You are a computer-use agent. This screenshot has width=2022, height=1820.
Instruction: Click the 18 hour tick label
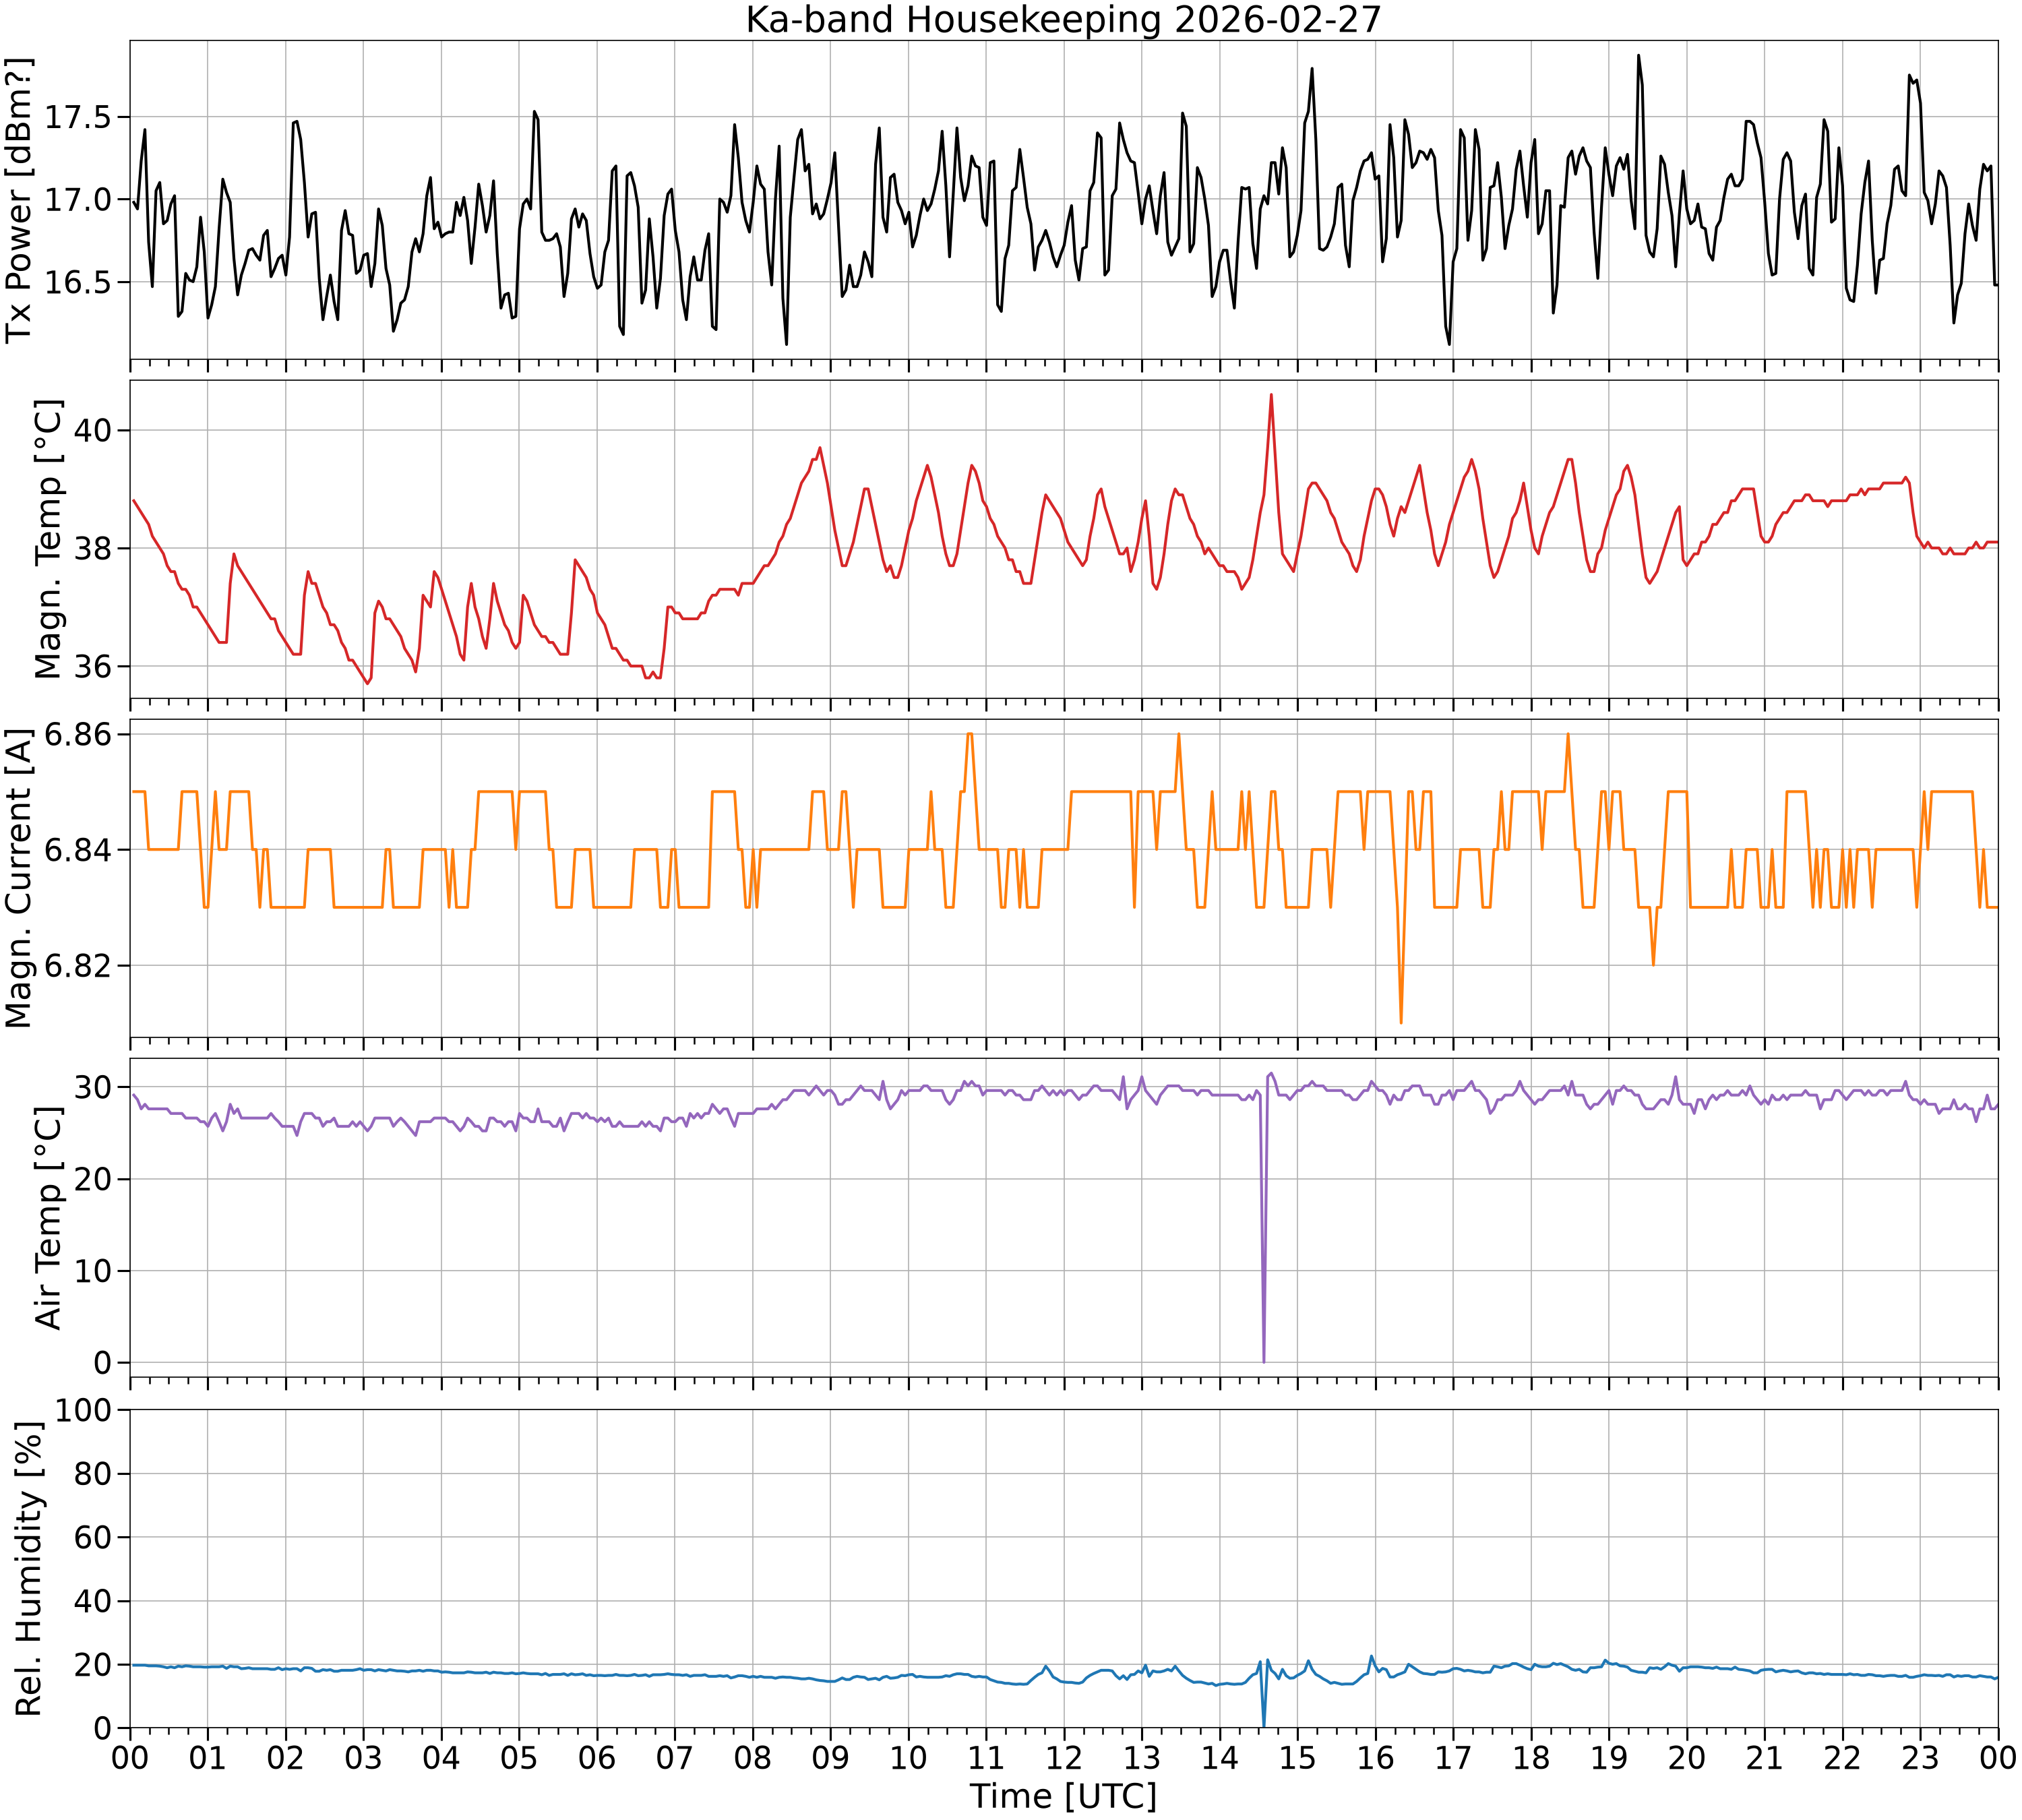click(1531, 1757)
